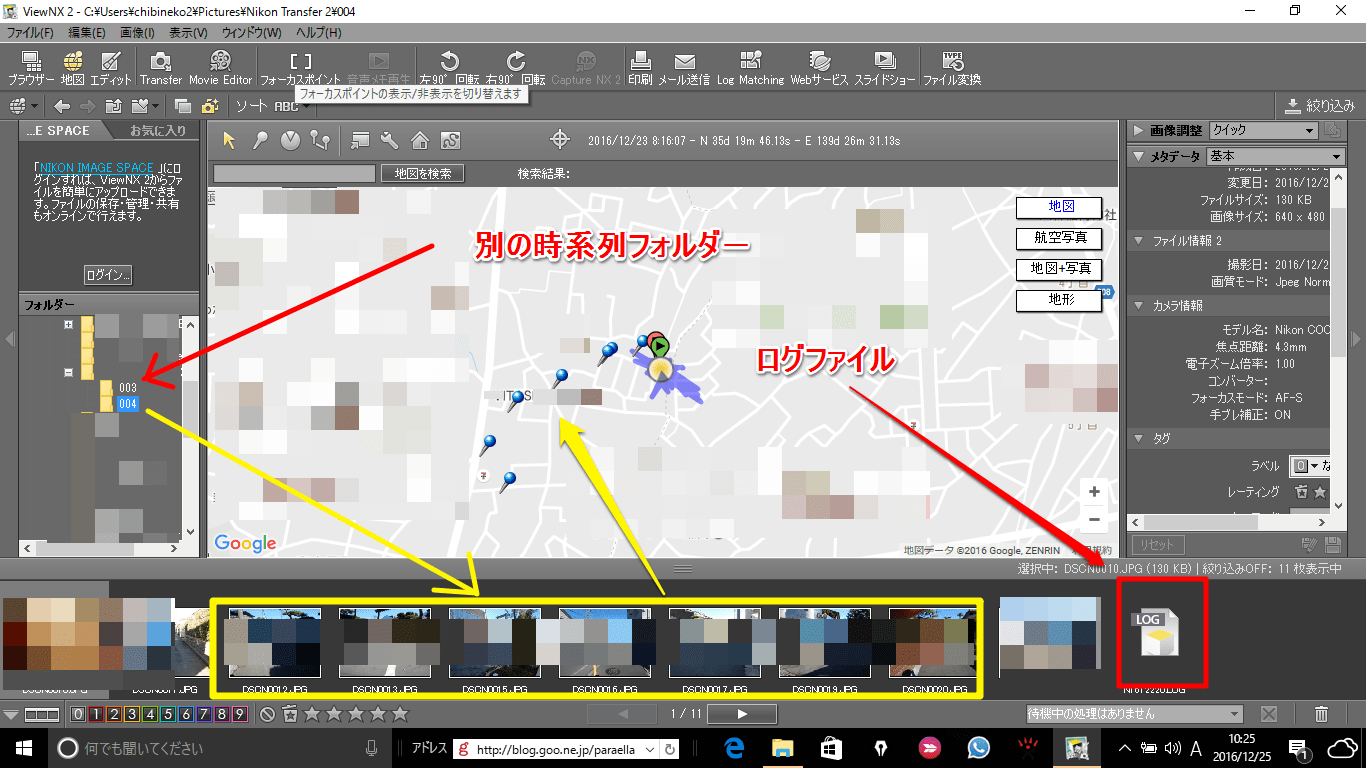Viewport: 1366px width, 768px height.
Task: Open the メタデータ 基本 dropdown
Action: (x=1275, y=157)
